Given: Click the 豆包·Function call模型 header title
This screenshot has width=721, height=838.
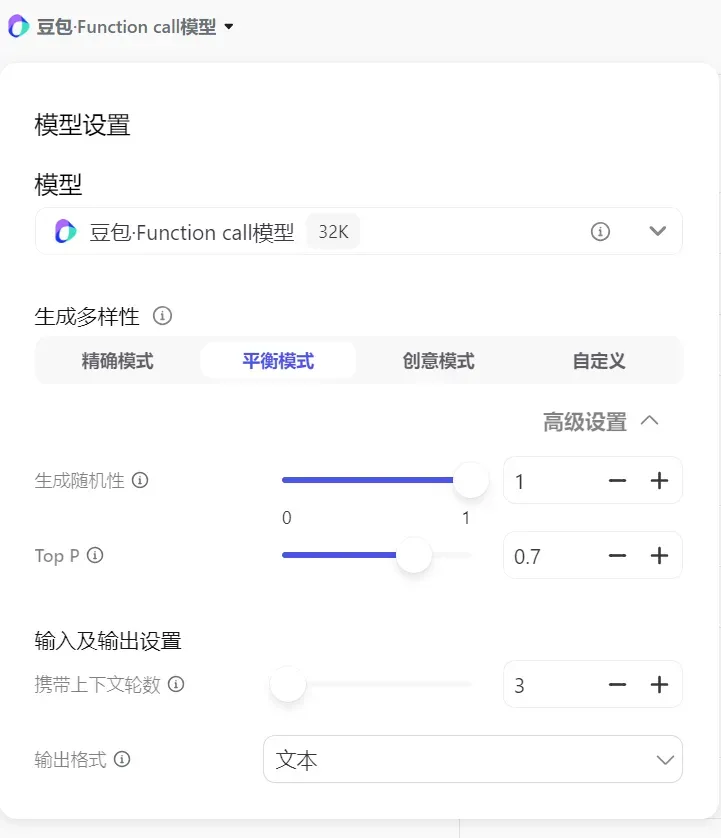Looking at the screenshot, I should point(126,26).
